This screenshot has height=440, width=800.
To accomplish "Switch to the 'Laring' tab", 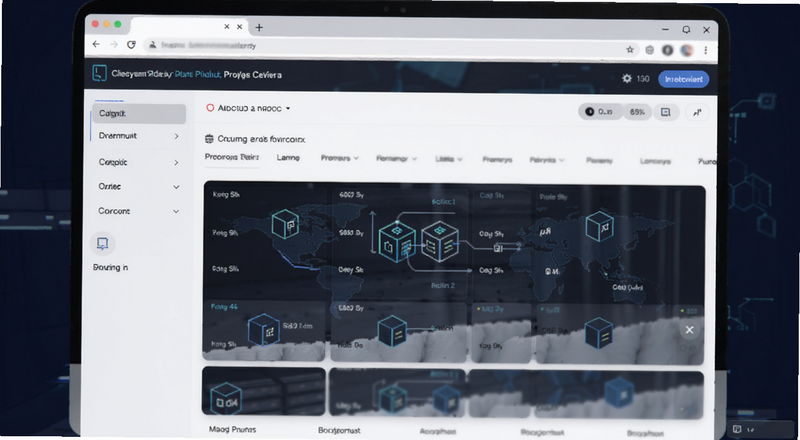I will [x=288, y=158].
